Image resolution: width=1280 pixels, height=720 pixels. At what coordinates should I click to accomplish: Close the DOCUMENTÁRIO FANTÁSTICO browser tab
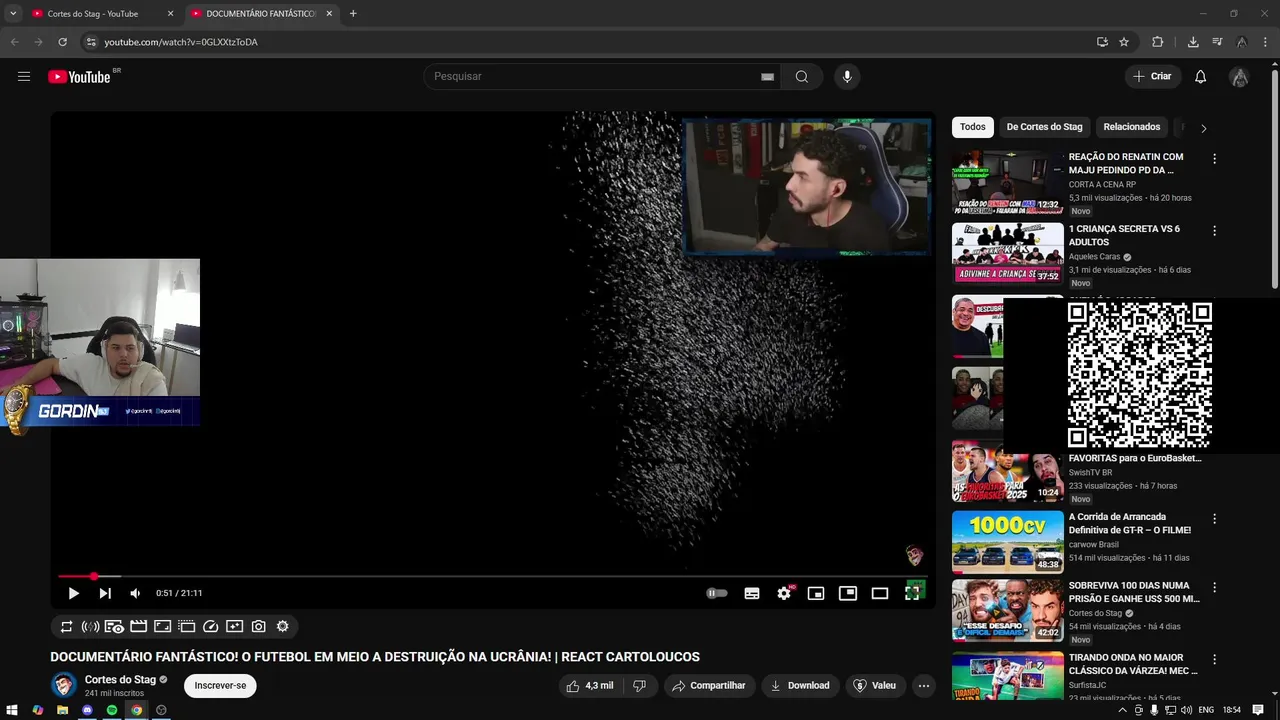point(329,14)
